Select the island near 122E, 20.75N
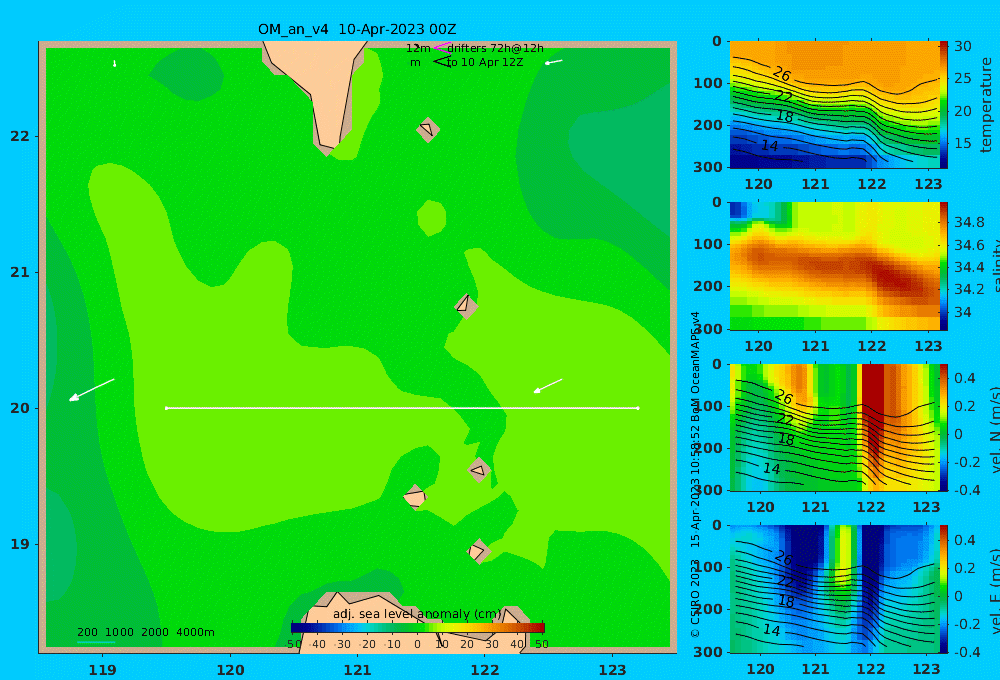 (466, 305)
